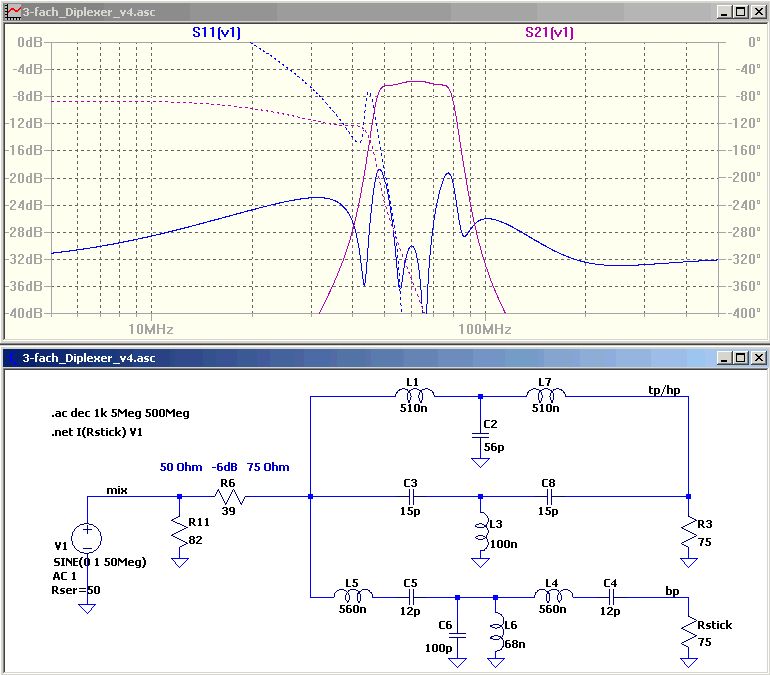Screen dimensions: 770x675
Task: Click the 100MHz frequency axis label
Action: [486, 329]
